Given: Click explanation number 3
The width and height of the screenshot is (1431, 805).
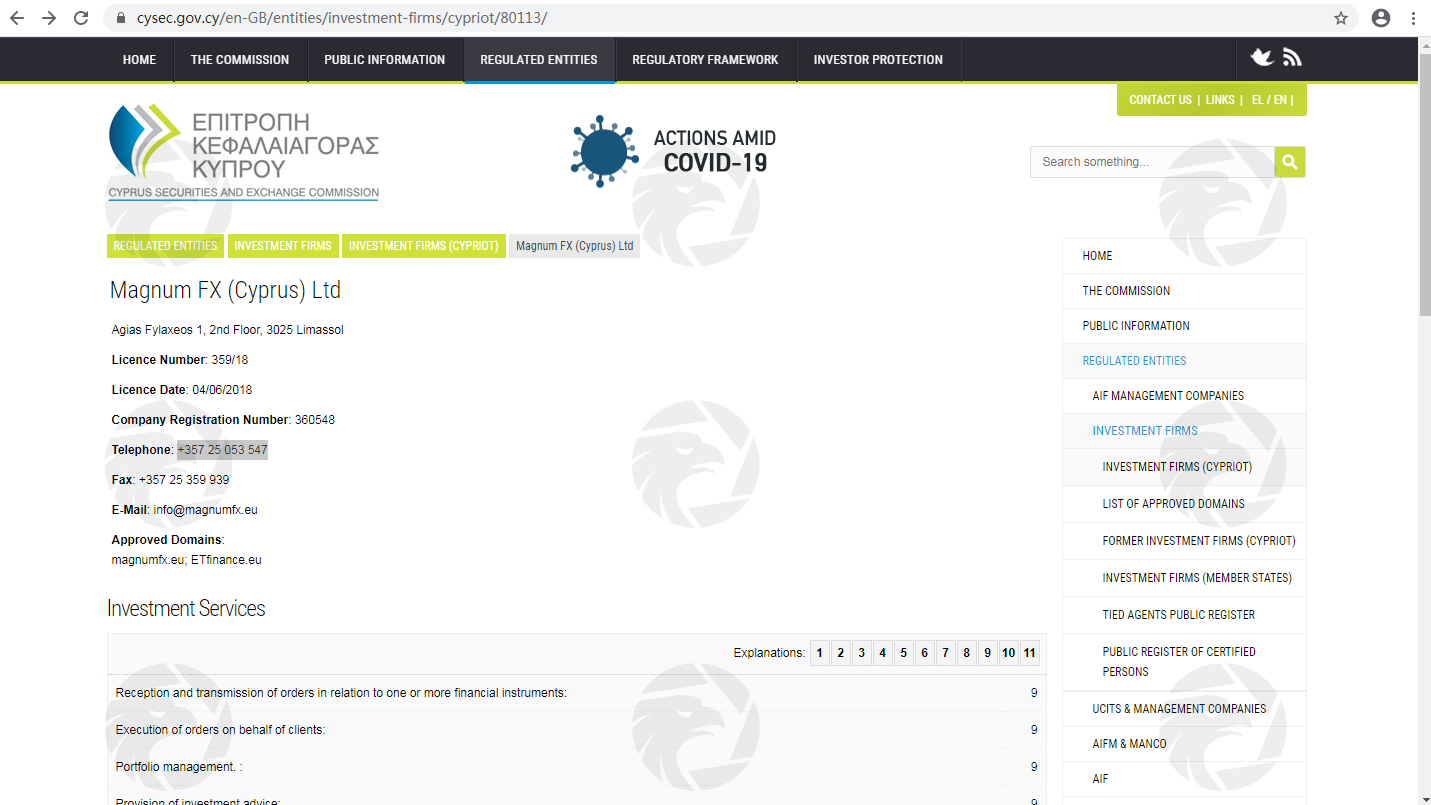Looking at the screenshot, I should (862, 653).
